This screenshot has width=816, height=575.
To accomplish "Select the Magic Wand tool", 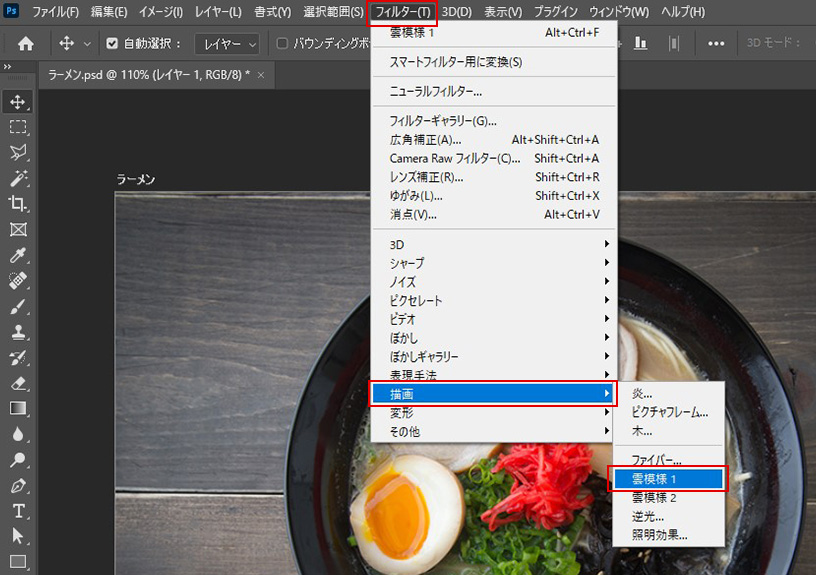I will click(18, 178).
